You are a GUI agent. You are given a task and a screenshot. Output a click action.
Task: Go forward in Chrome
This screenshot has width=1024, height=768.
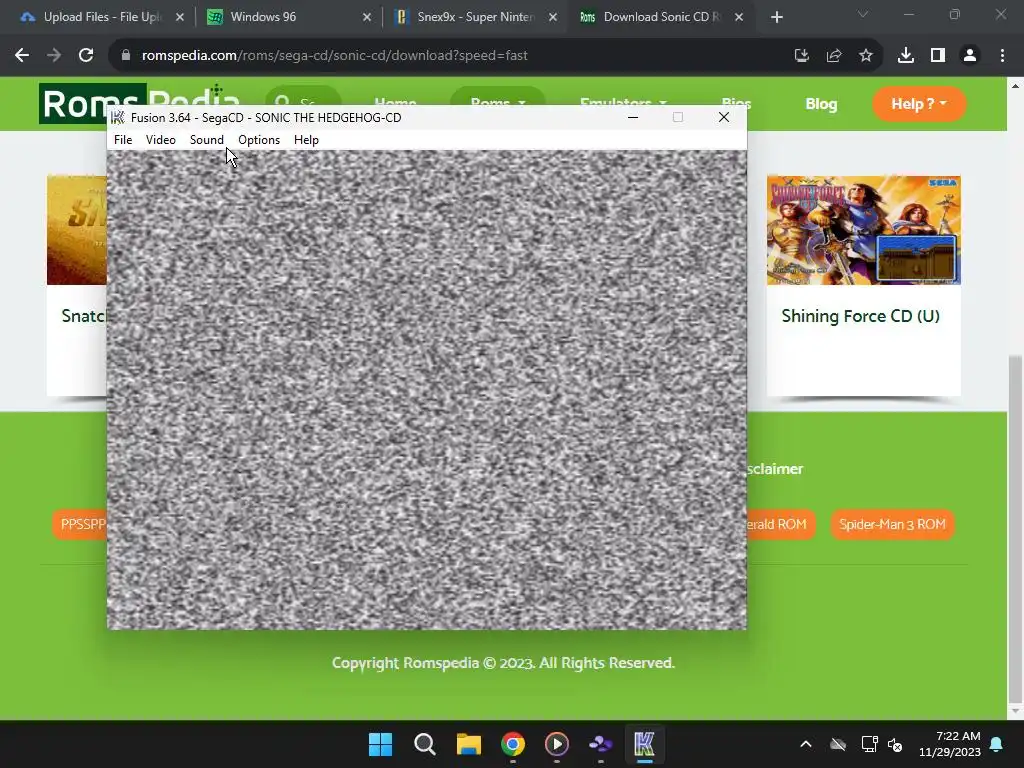54,56
